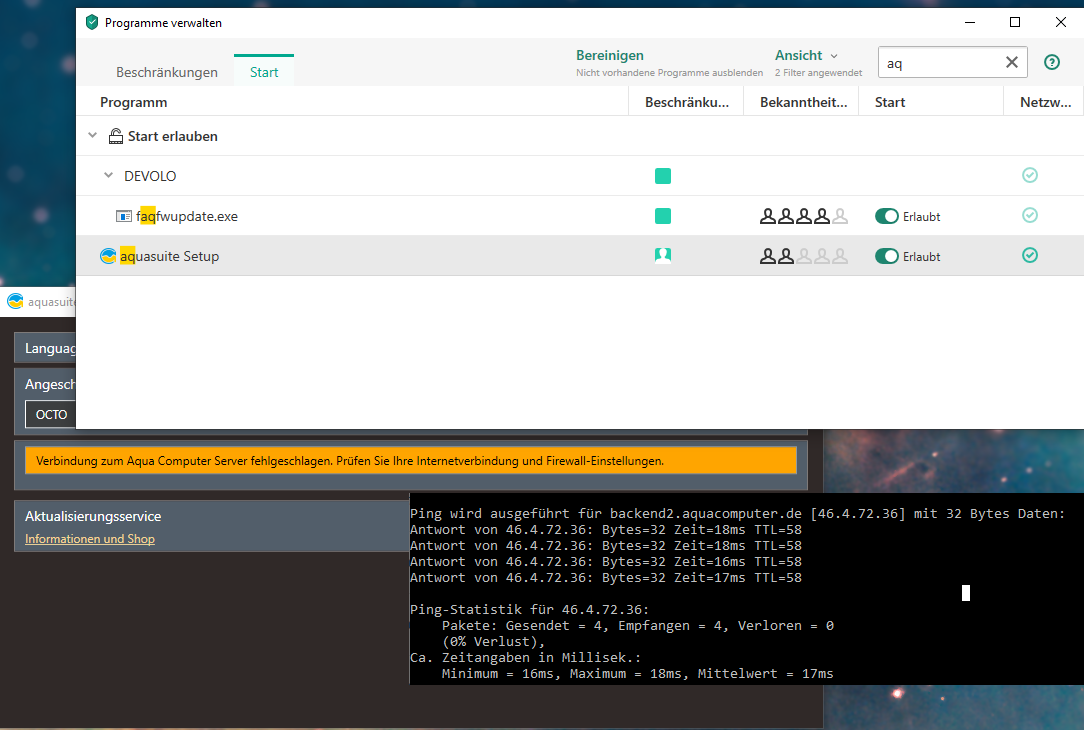Click restriction icon for aquasuite Setup
This screenshot has width=1084, height=730.
(662, 256)
